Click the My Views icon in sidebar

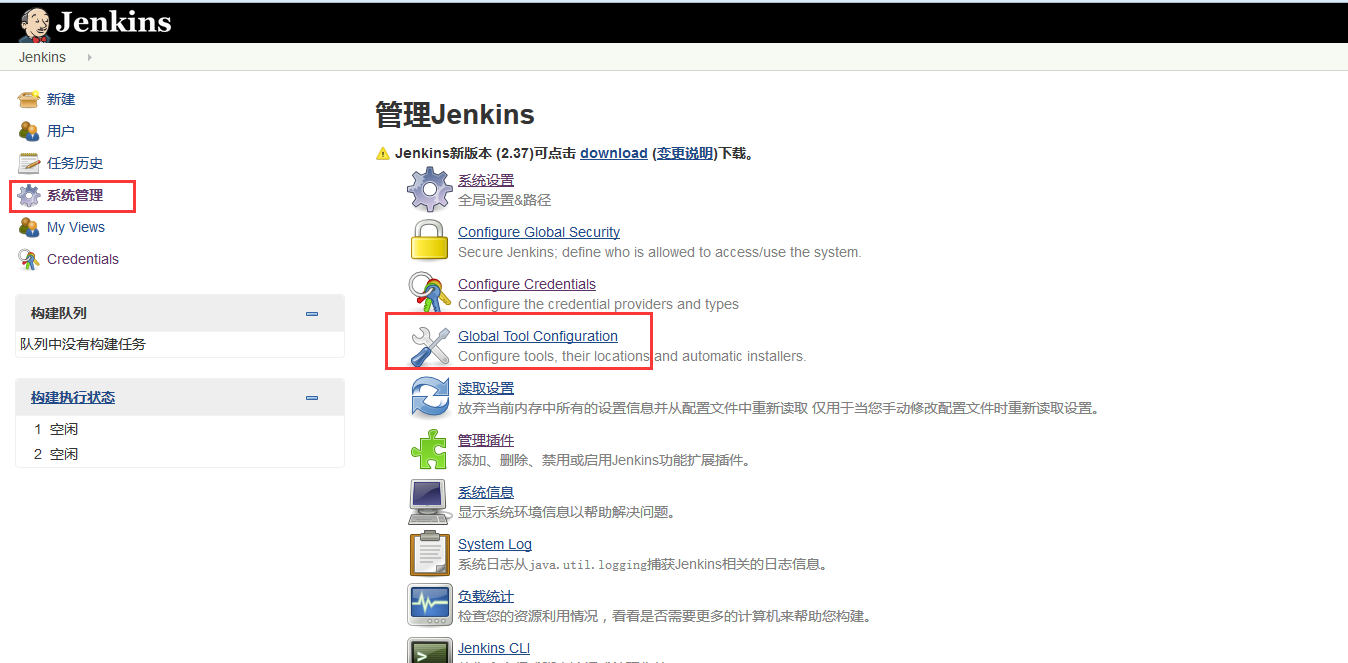coord(29,227)
